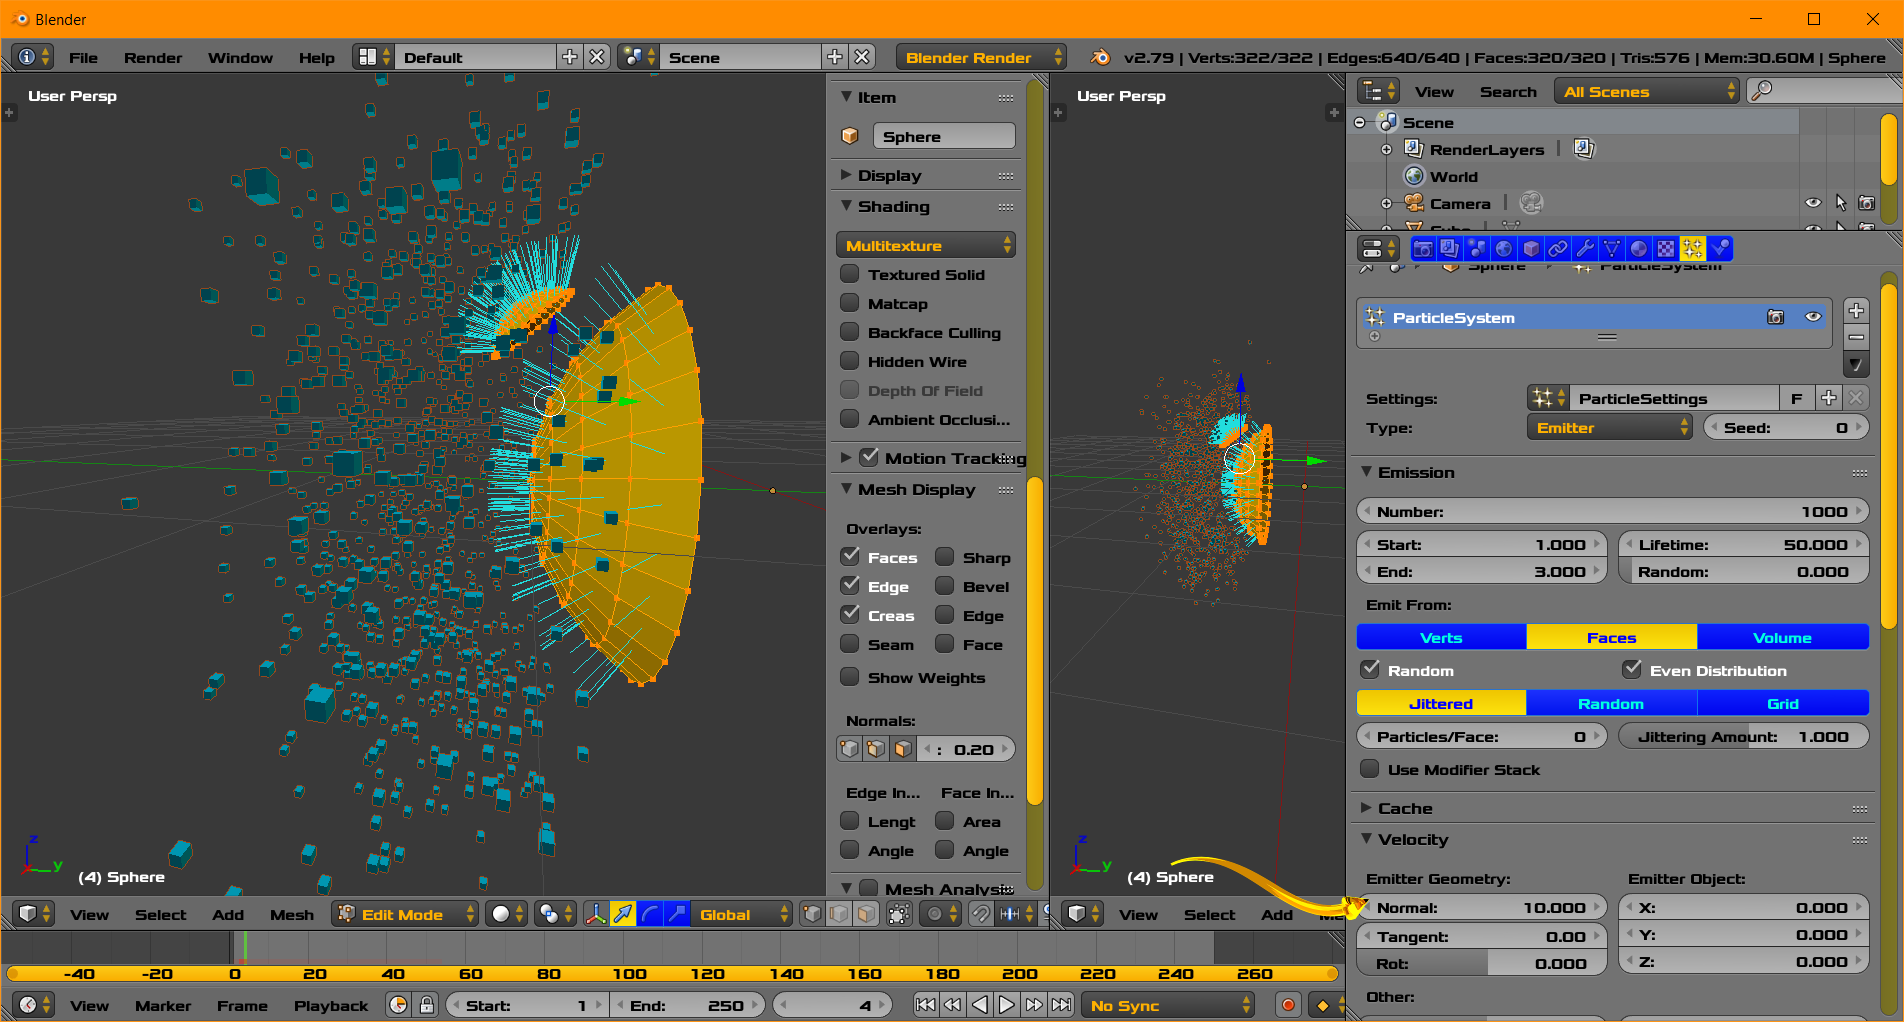
Task: Select the rotate manipulator arc
Action: (650, 914)
